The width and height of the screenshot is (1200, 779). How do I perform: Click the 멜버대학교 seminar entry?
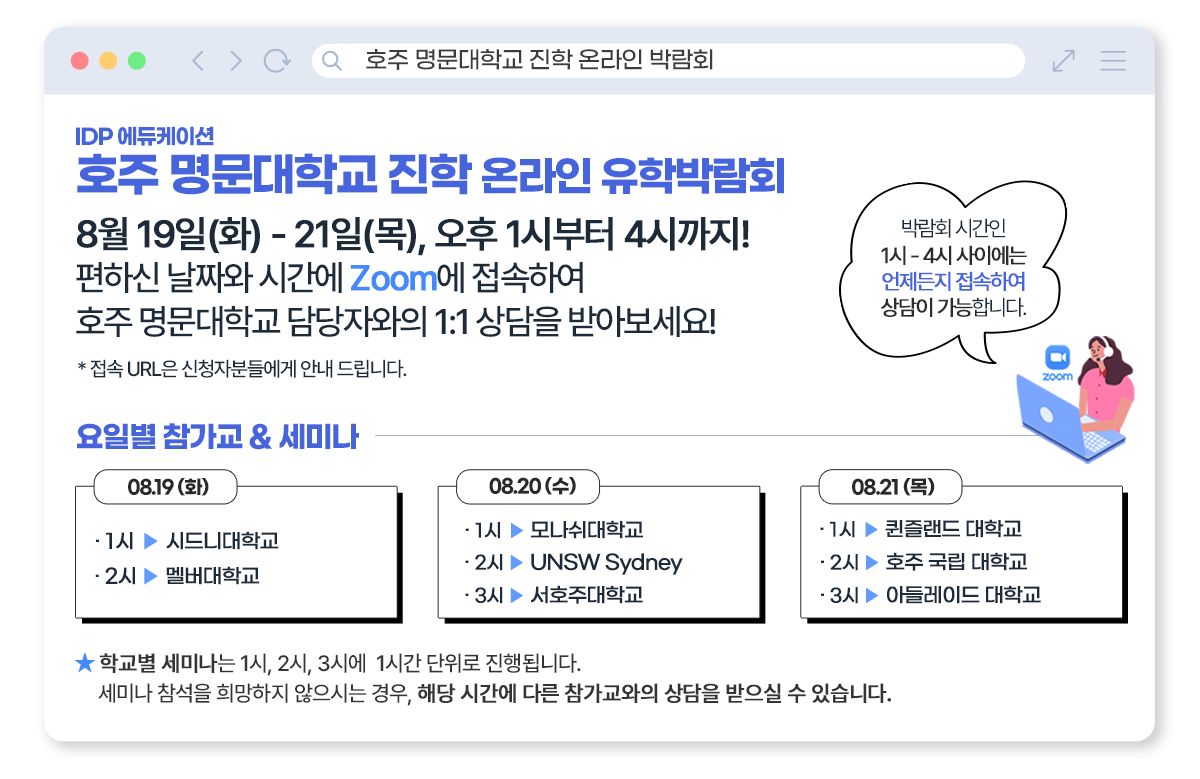177,576
